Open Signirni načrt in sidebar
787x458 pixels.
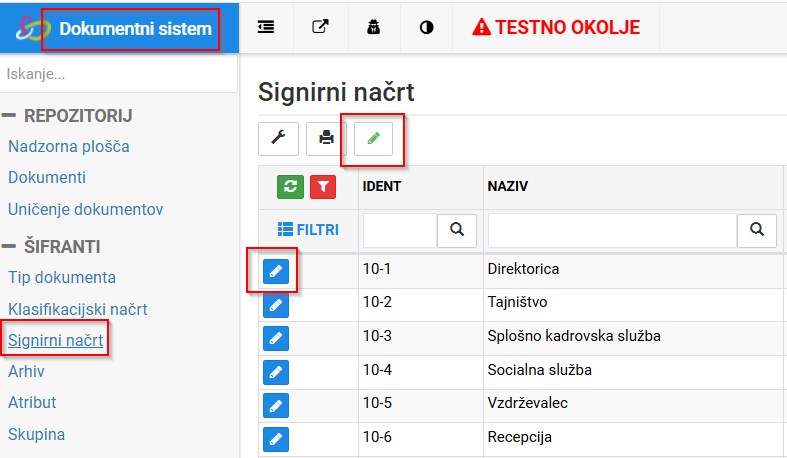pyautogui.click(x=55, y=341)
